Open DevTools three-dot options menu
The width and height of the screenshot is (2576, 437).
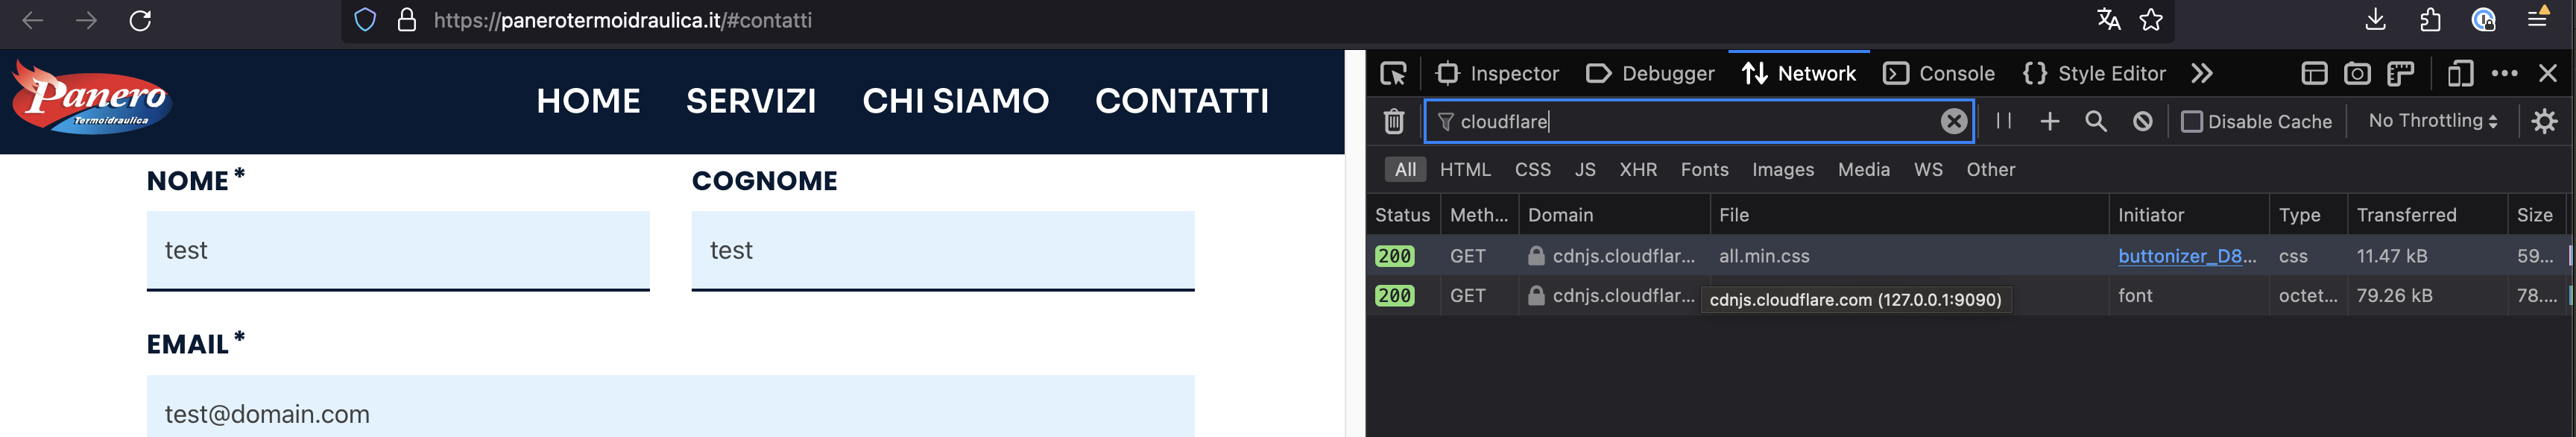point(2504,74)
